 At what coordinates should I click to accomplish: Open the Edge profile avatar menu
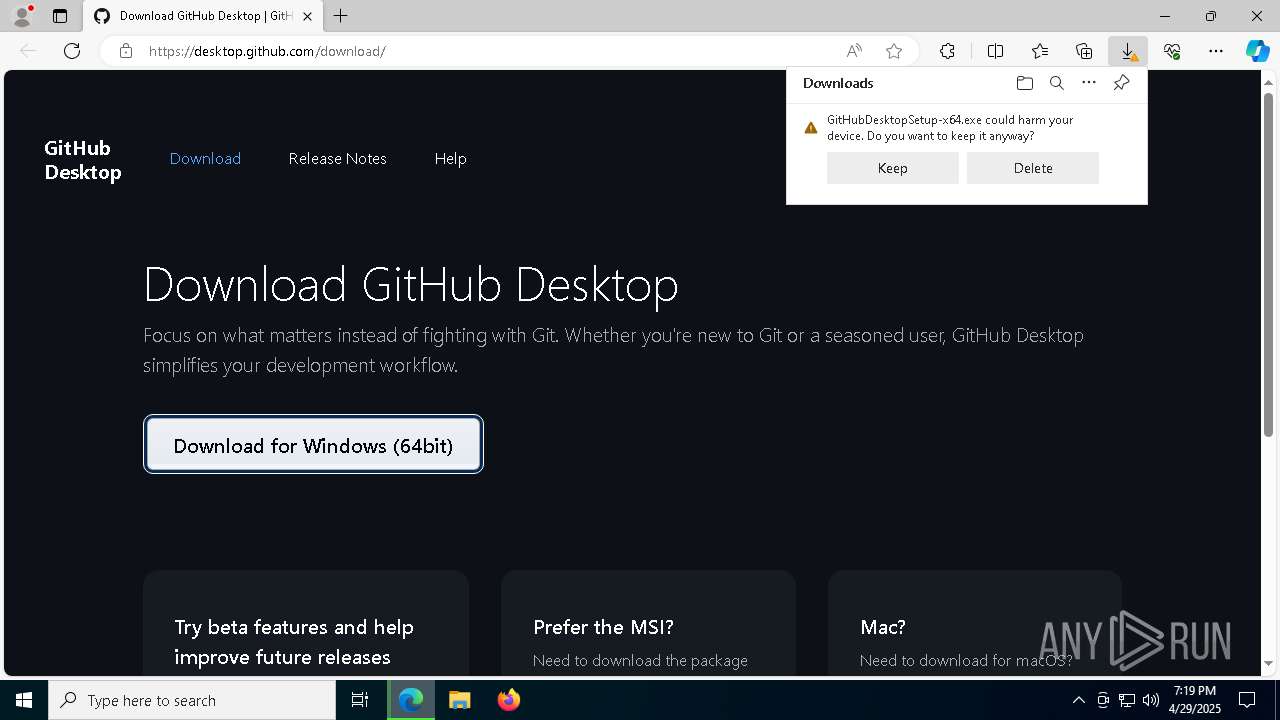[x=21, y=16]
